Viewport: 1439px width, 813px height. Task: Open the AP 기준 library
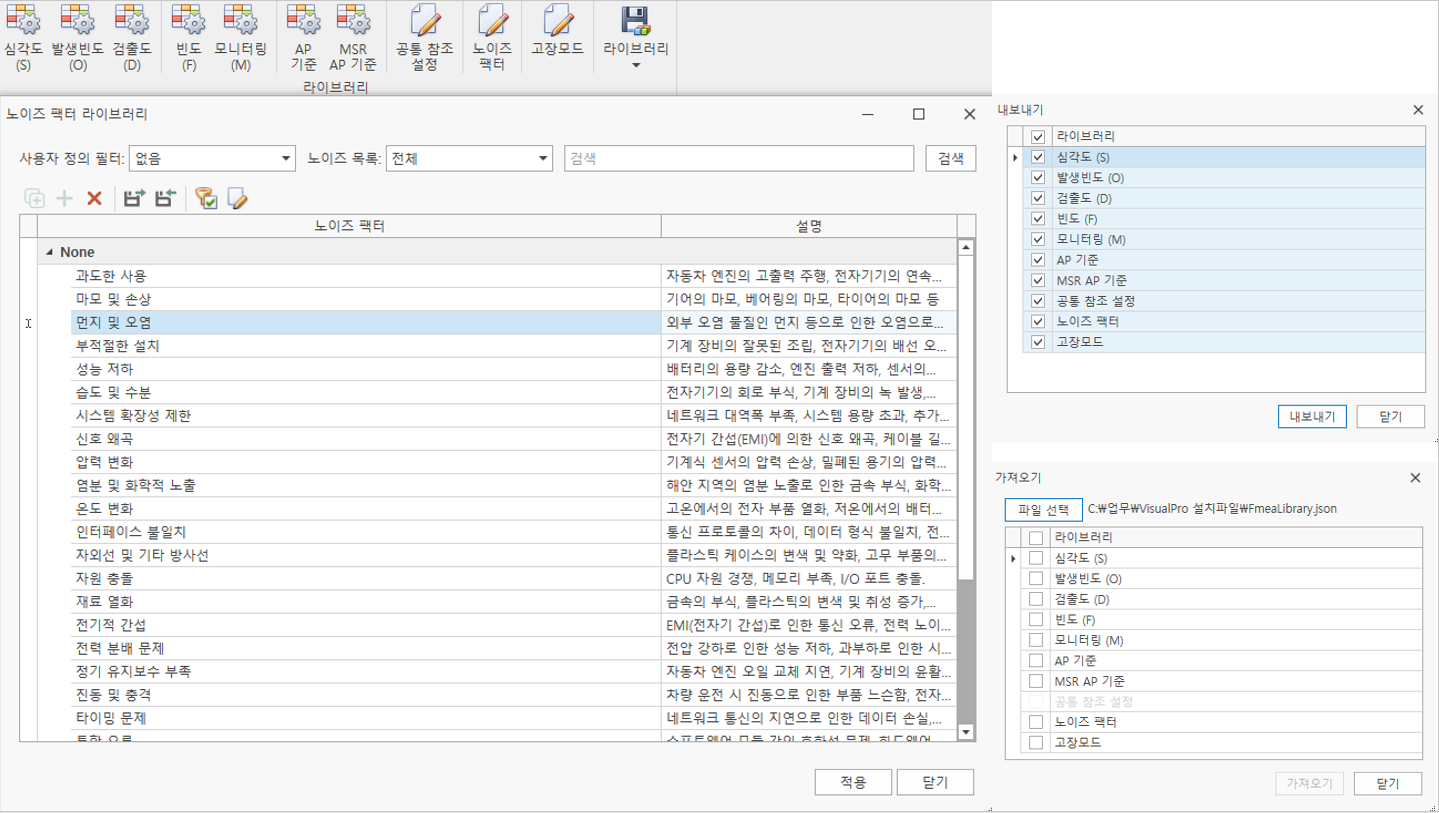pos(304,38)
